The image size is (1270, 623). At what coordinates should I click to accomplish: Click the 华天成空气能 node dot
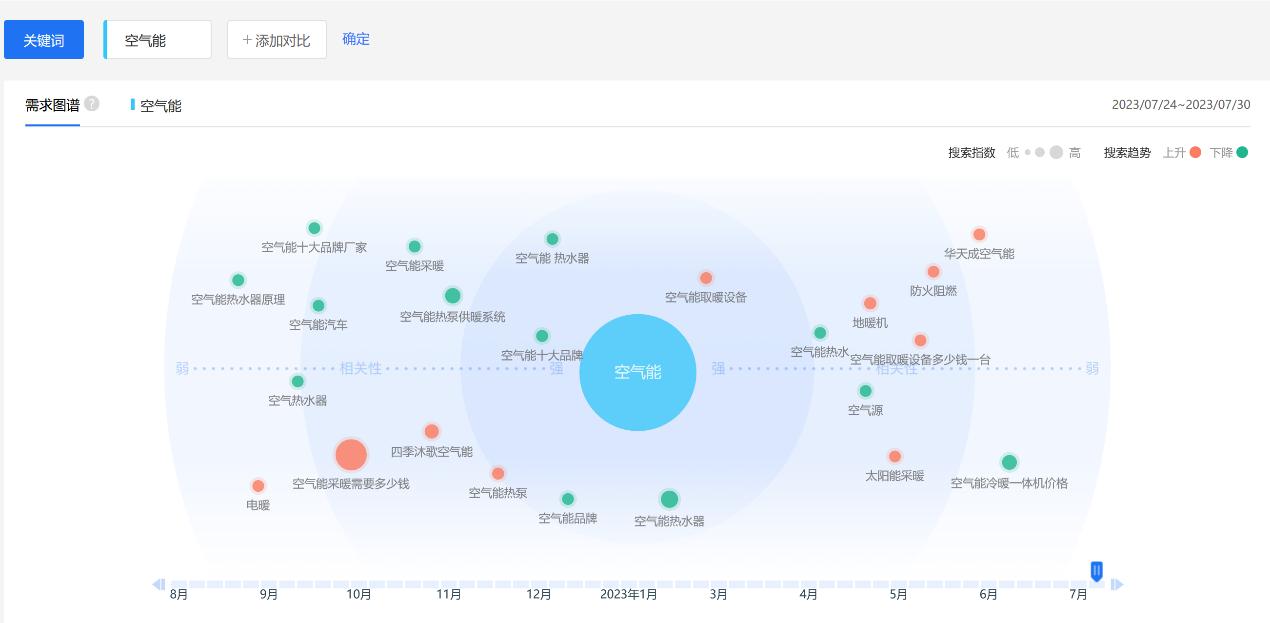pos(979,234)
